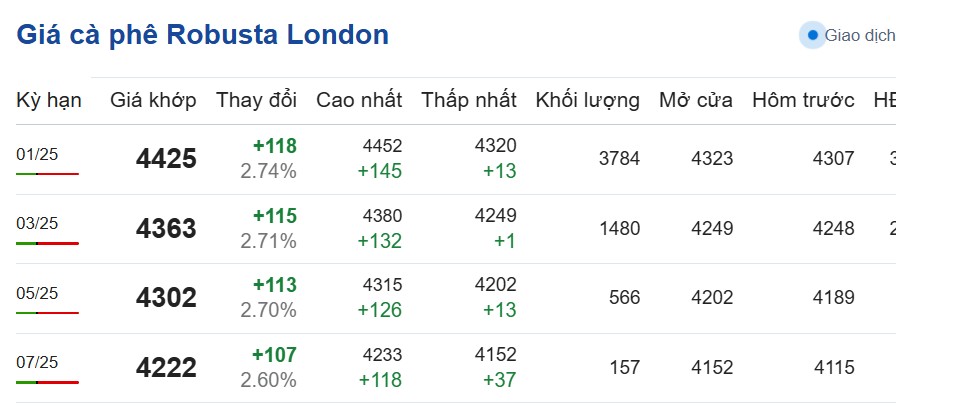Click the +115 change value for 03/25
The image size is (957, 411).
tap(274, 216)
